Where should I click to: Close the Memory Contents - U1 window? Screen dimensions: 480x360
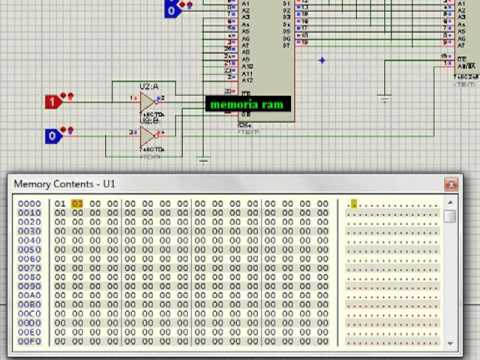[451, 184]
